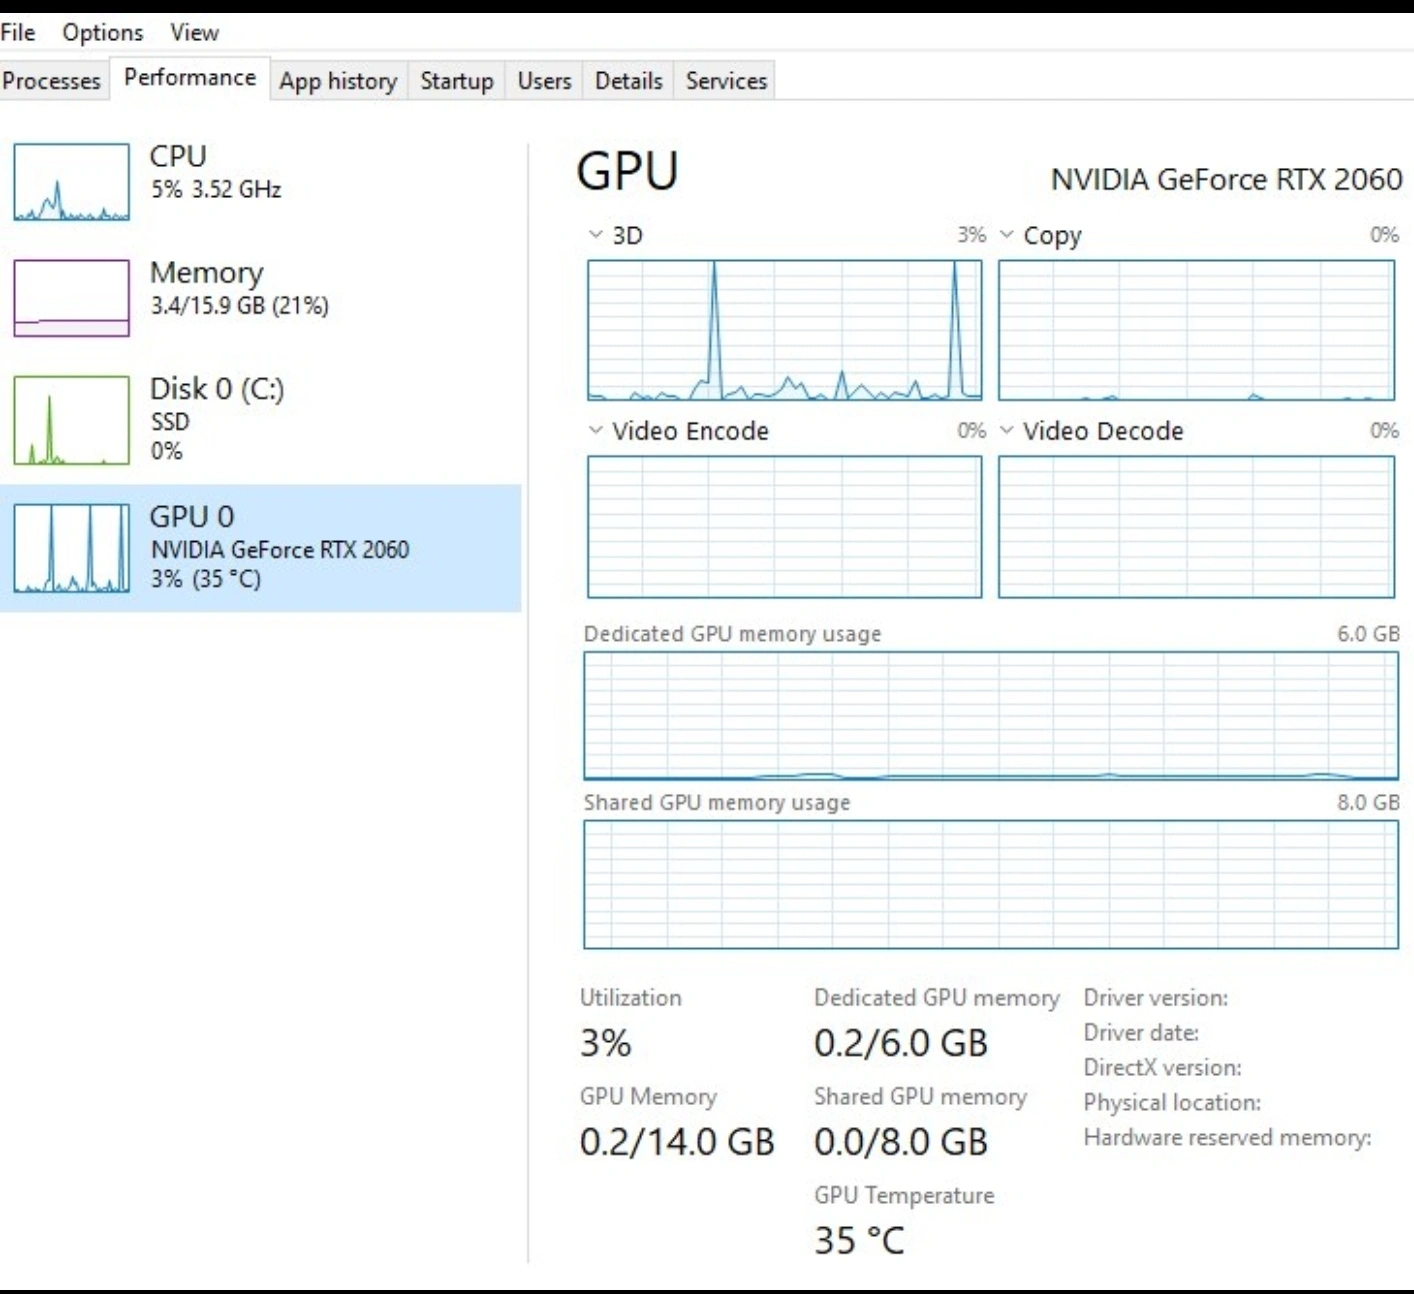Select the GPU 0 mini graph thumbnail
The height and width of the screenshot is (1294, 1414).
pyautogui.click(x=71, y=548)
